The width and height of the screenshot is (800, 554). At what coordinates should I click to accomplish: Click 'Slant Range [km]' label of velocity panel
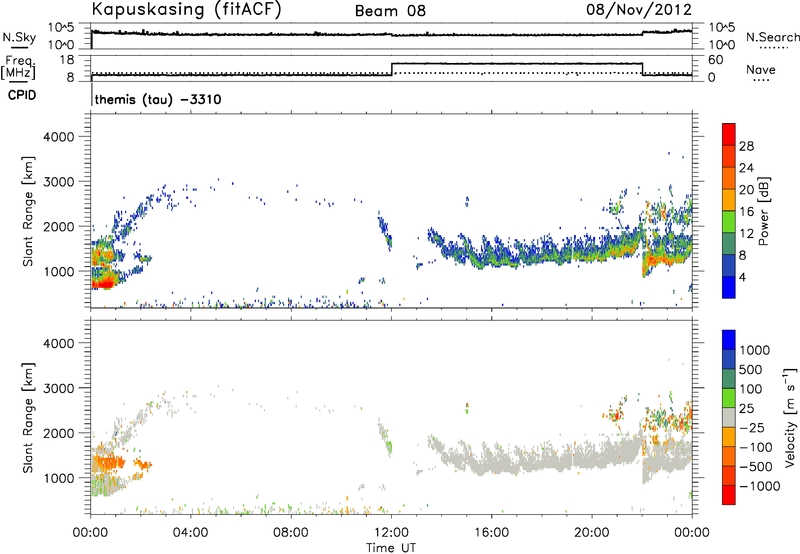(x=28, y=418)
